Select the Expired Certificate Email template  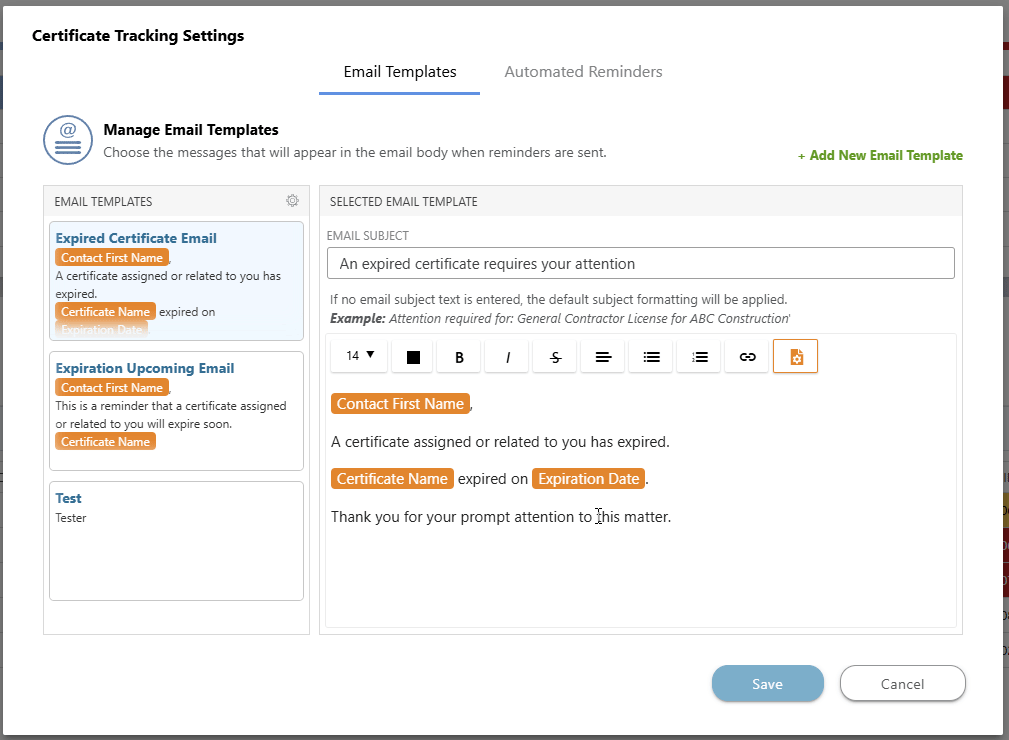[176, 281]
